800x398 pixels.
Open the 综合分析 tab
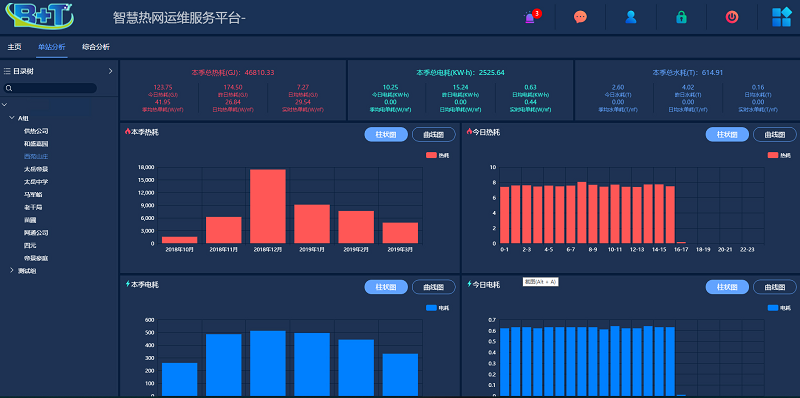(96, 47)
